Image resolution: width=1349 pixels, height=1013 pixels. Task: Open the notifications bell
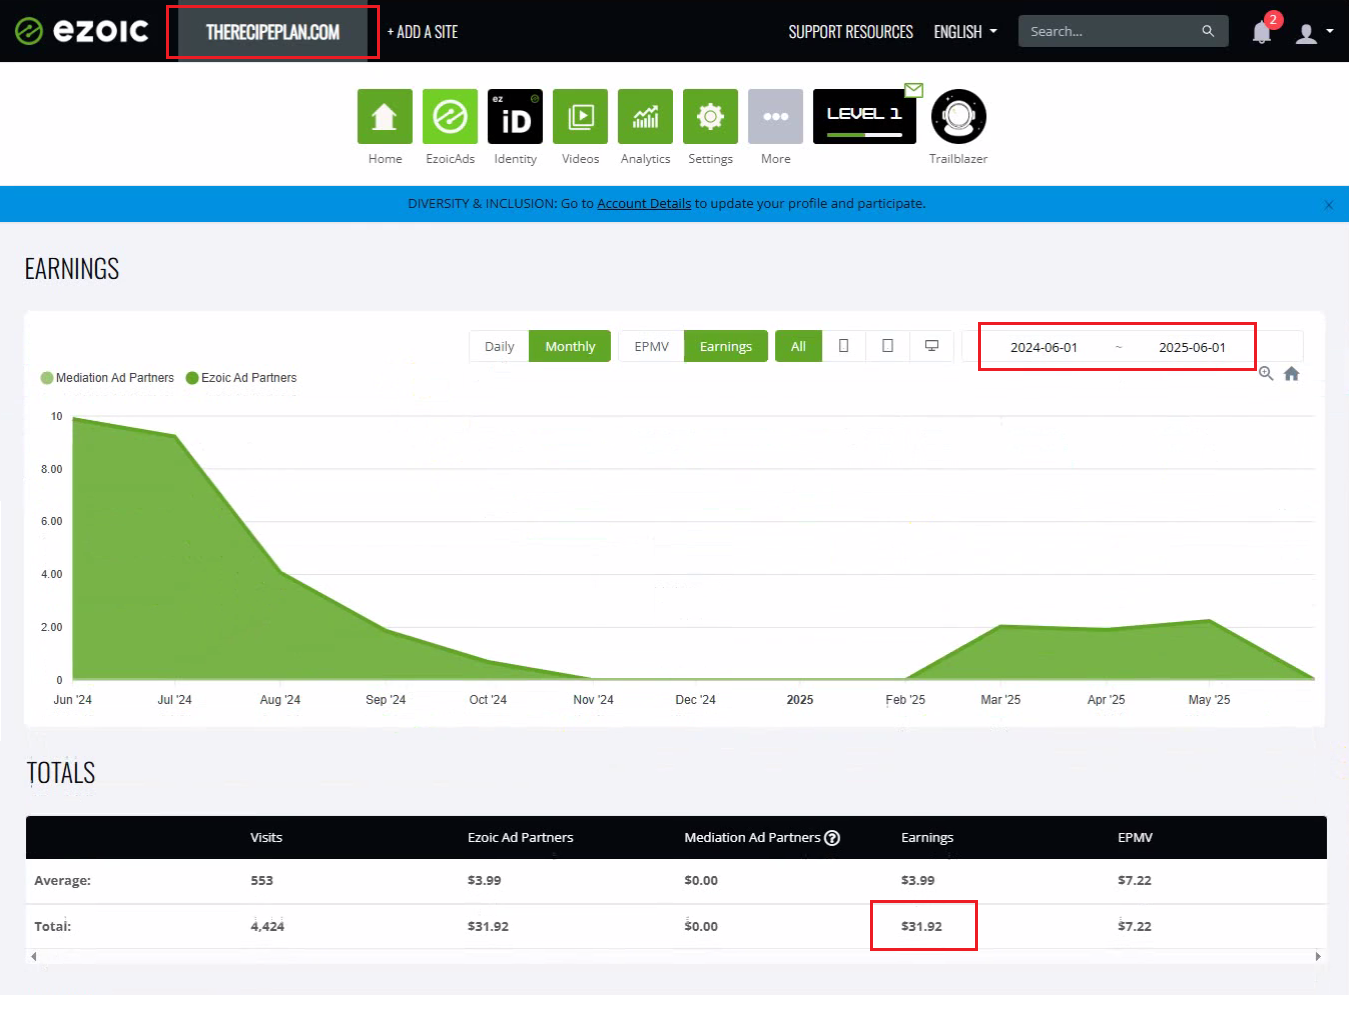1262,32
